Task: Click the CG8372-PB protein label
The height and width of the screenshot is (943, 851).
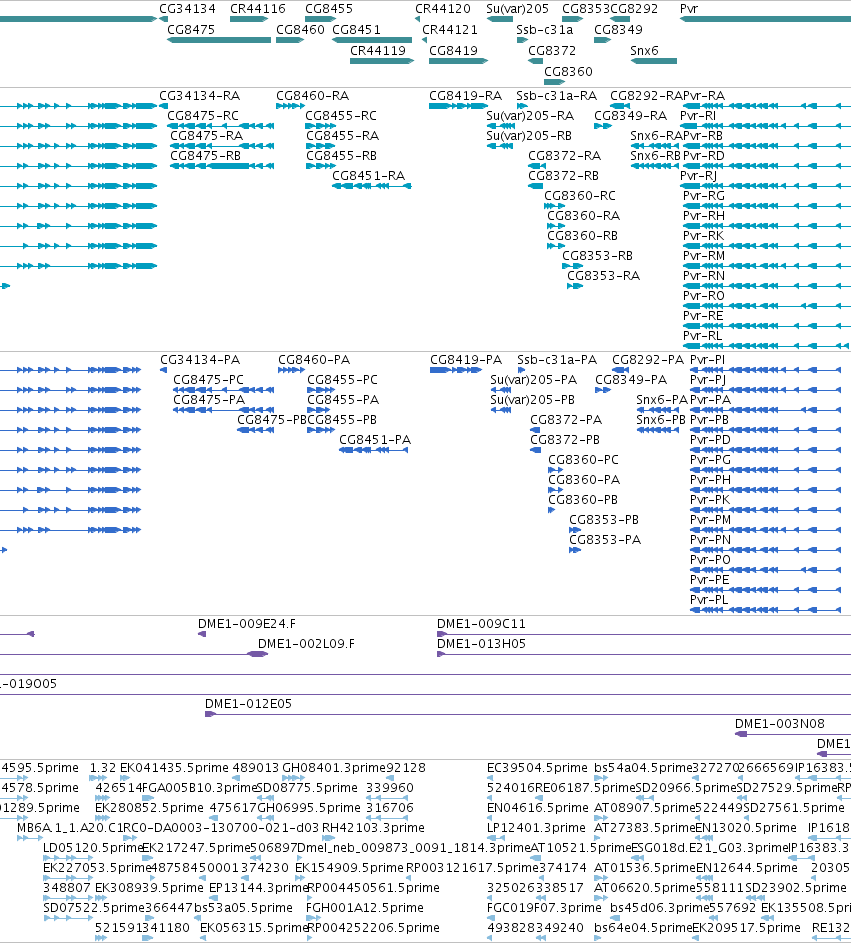Action: 565,440
